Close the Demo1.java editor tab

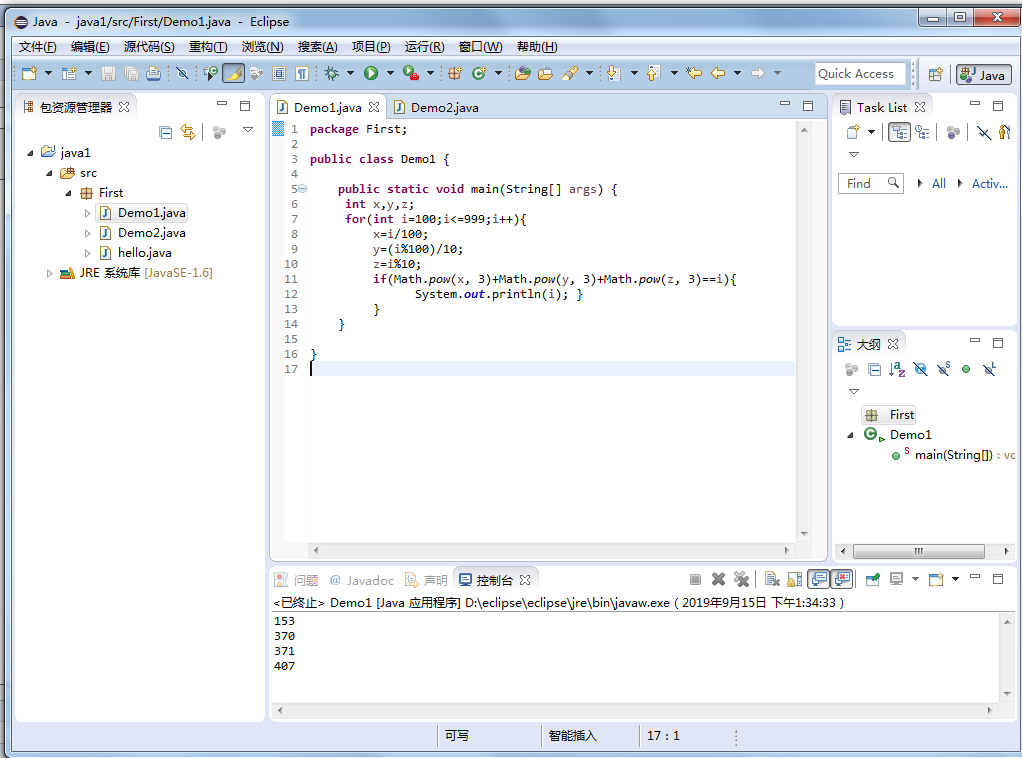tap(373, 107)
